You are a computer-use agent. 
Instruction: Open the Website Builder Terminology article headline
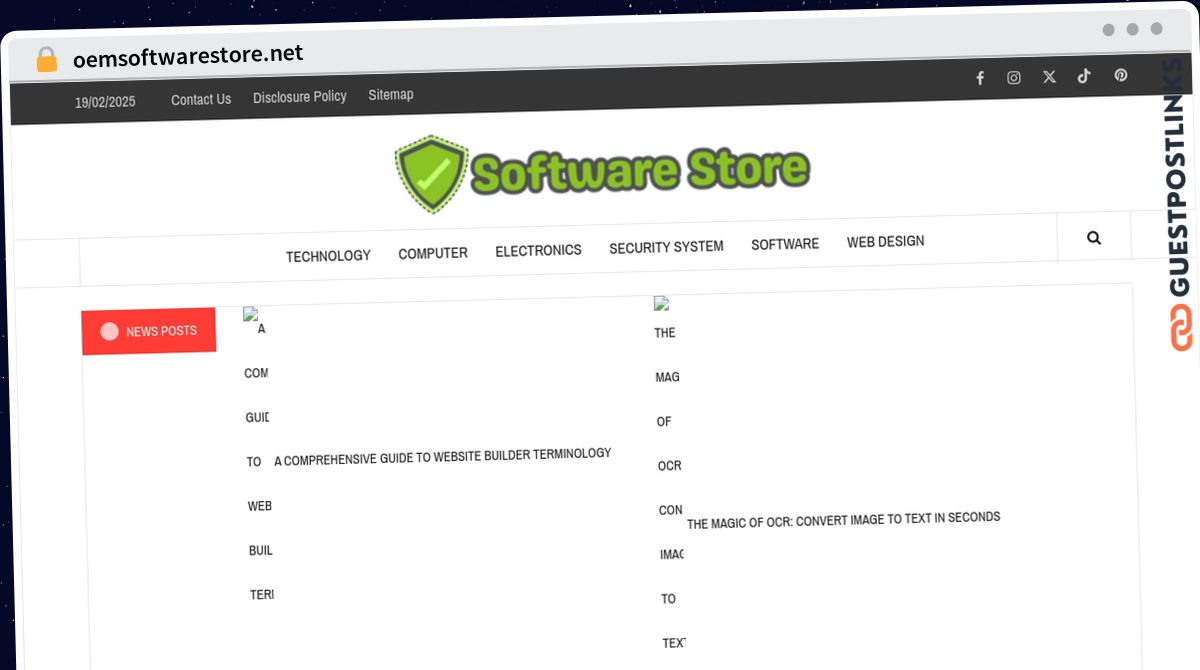click(442, 457)
